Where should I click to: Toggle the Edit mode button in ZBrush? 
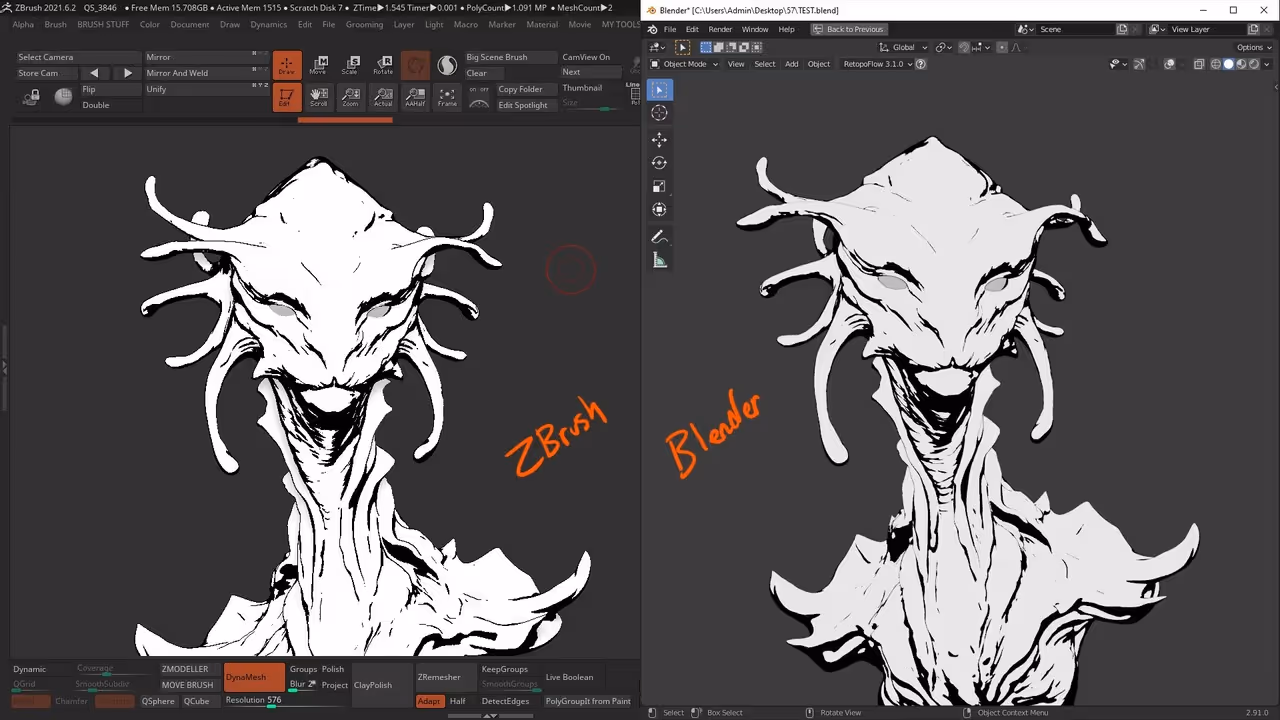(x=286, y=97)
